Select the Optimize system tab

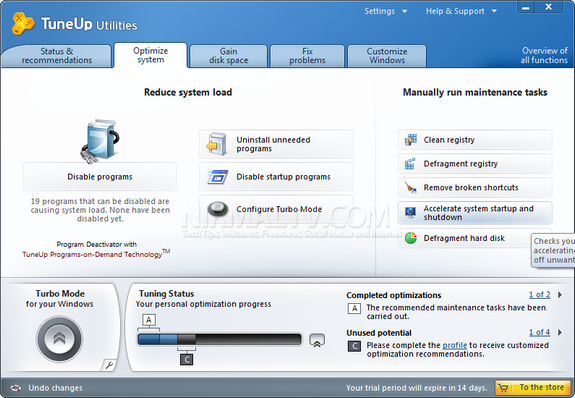(x=151, y=55)
